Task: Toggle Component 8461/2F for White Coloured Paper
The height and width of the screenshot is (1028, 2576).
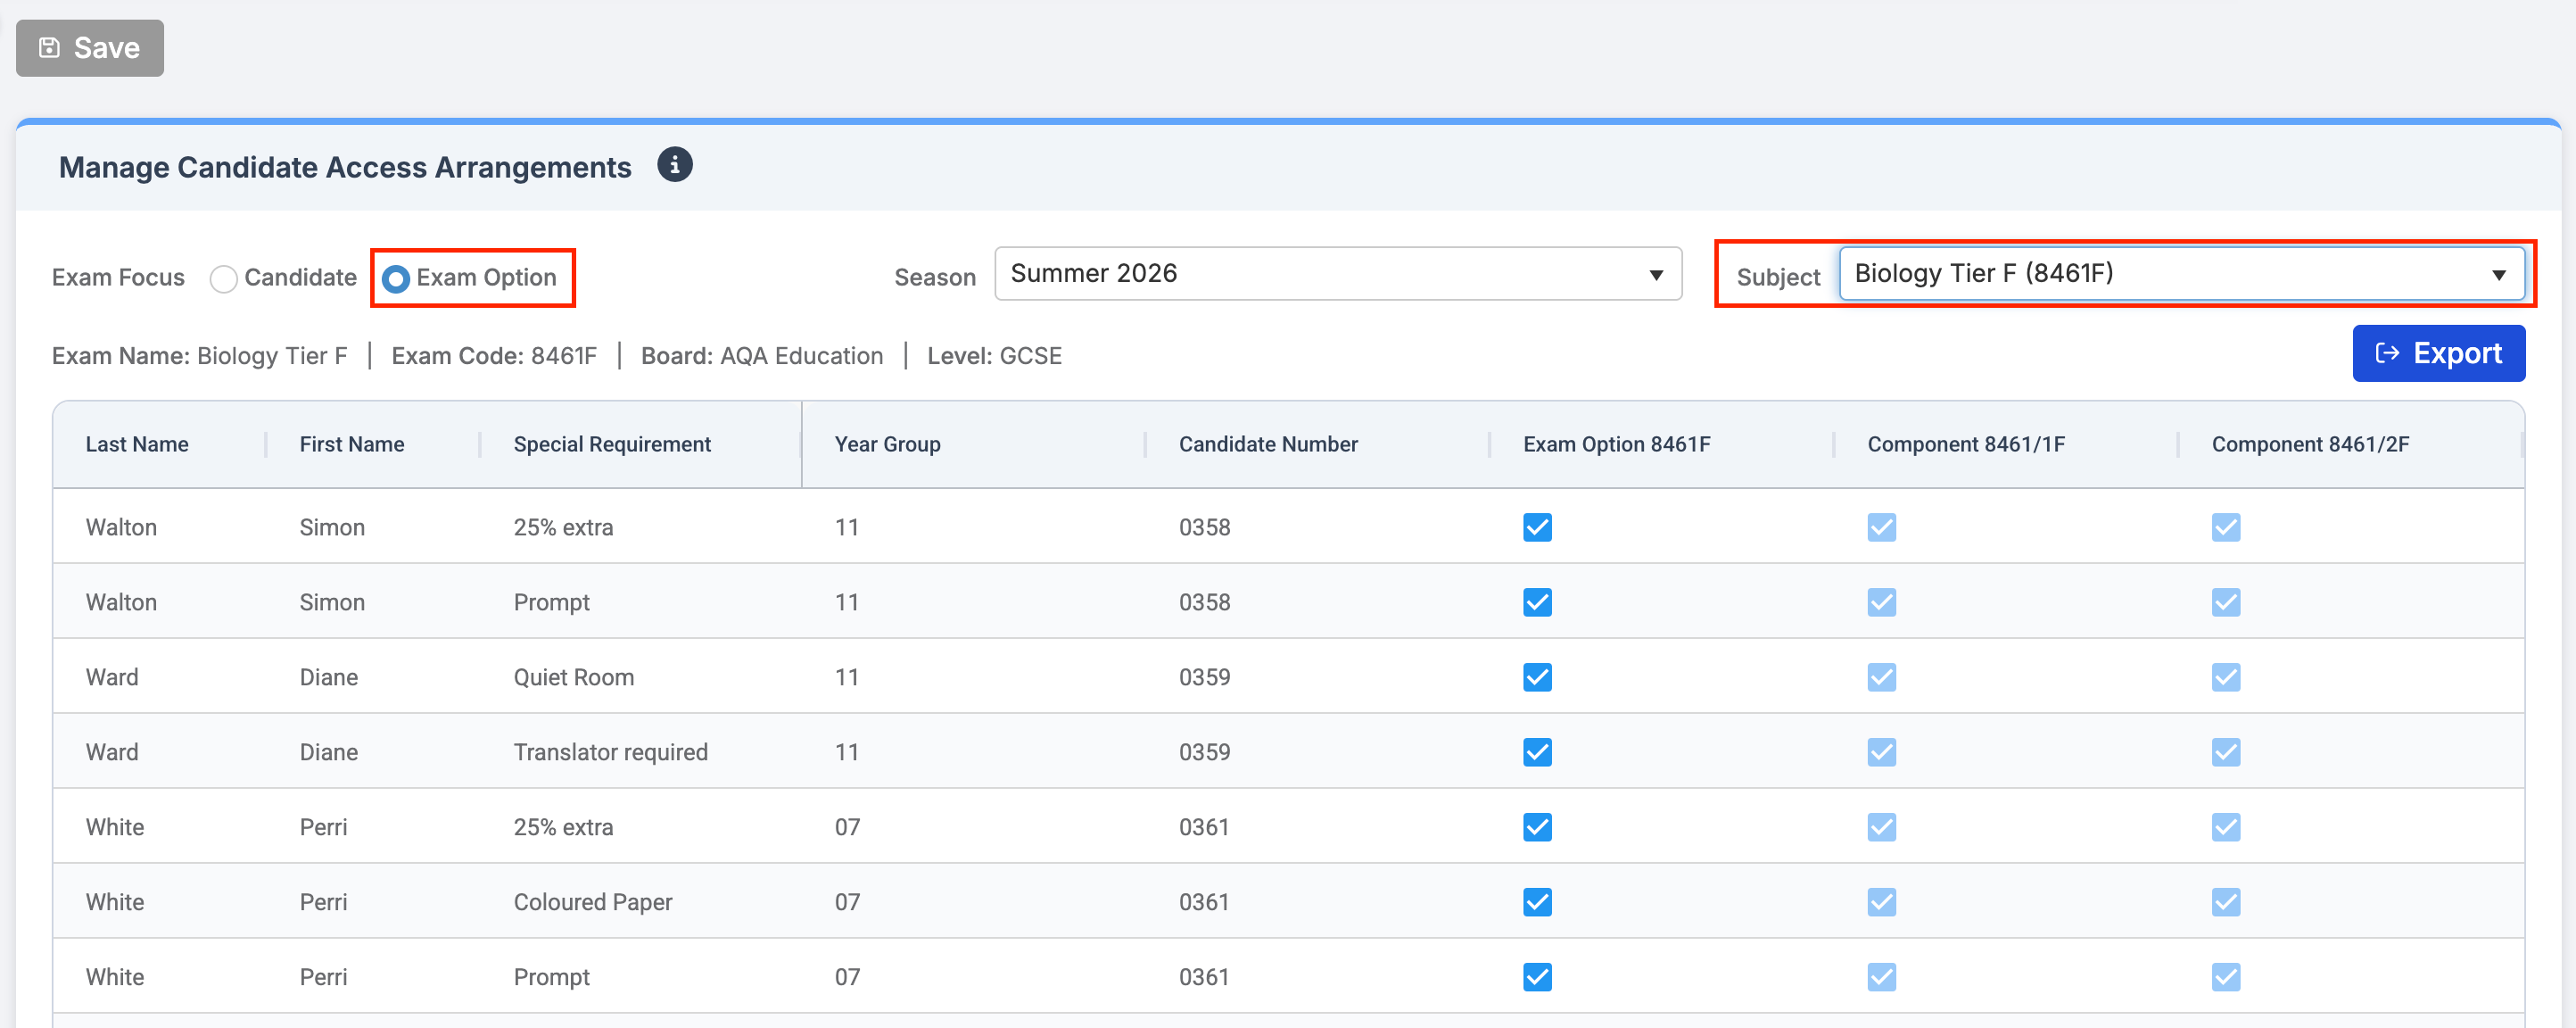Action: 2225,902
